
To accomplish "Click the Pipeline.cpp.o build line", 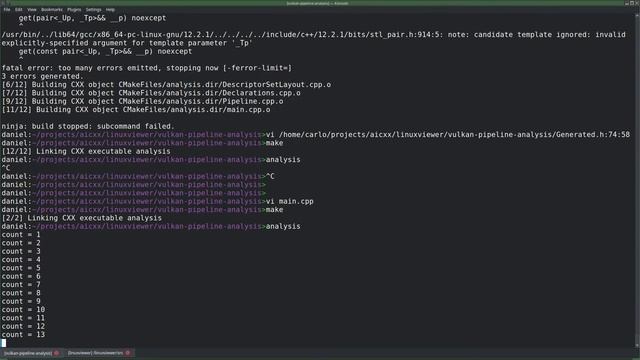I will point(142,101).
